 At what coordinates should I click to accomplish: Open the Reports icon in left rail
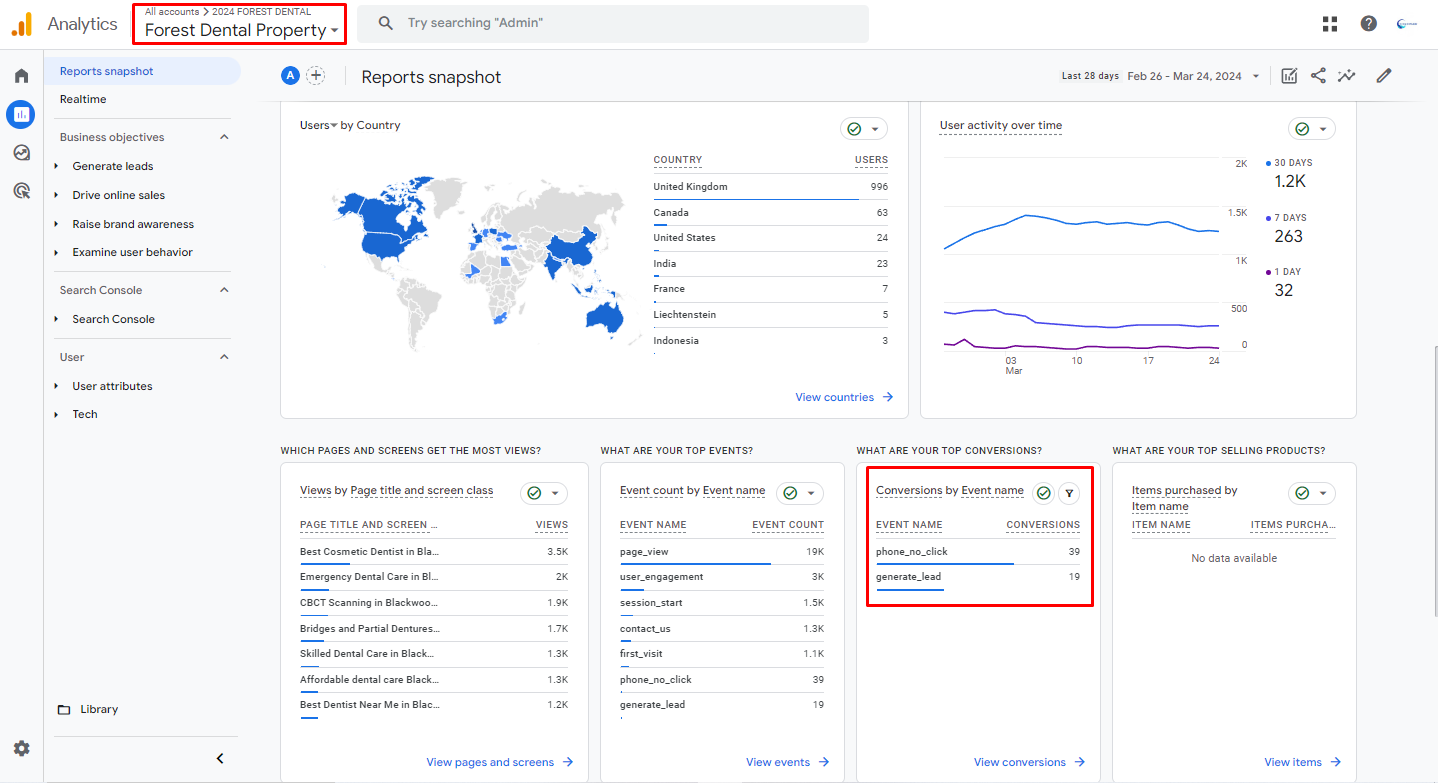(x=21, y=114)
